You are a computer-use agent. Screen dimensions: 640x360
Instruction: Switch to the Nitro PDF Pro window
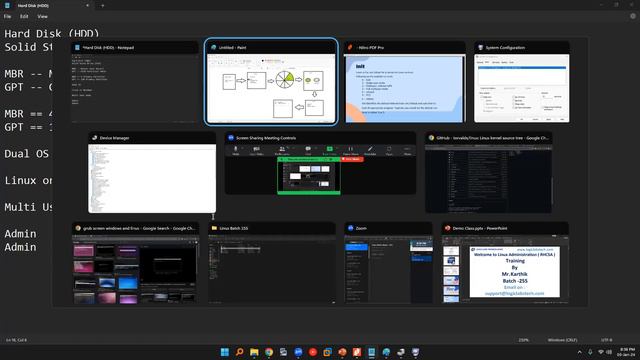[x=404, y=82]
